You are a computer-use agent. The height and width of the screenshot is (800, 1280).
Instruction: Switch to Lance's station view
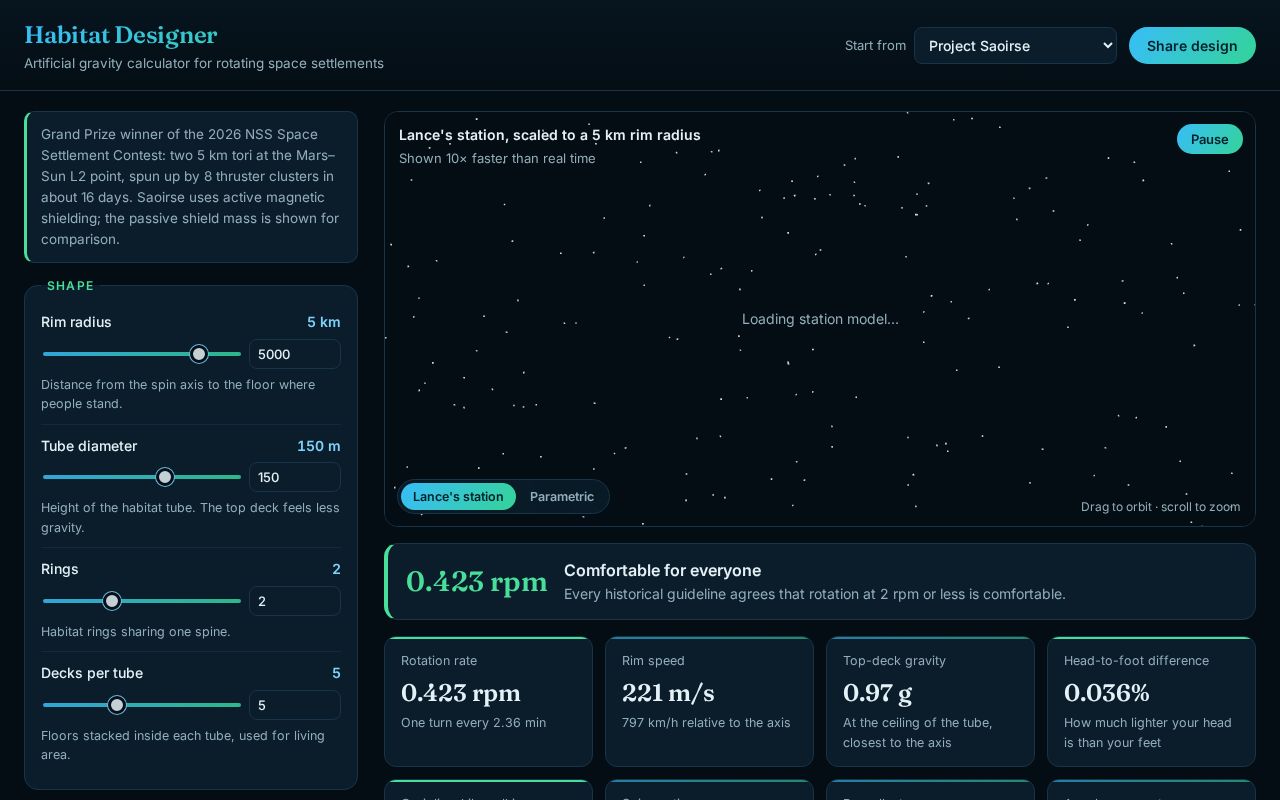tap(458, 497)
